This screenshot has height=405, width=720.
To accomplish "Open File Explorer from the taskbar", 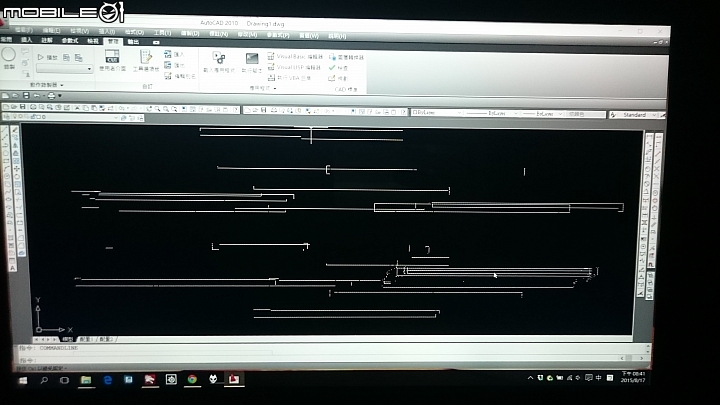I will tap(86, 380).
